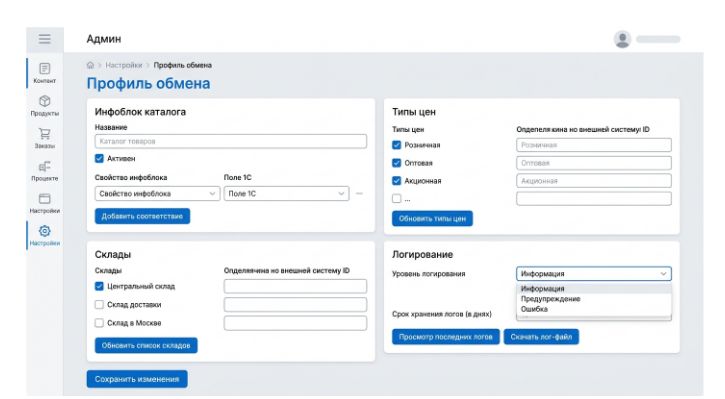Expand the Свойство инфоблока dropdown
The width and height of the screenshot is (725, 399).
pos(157,194)
